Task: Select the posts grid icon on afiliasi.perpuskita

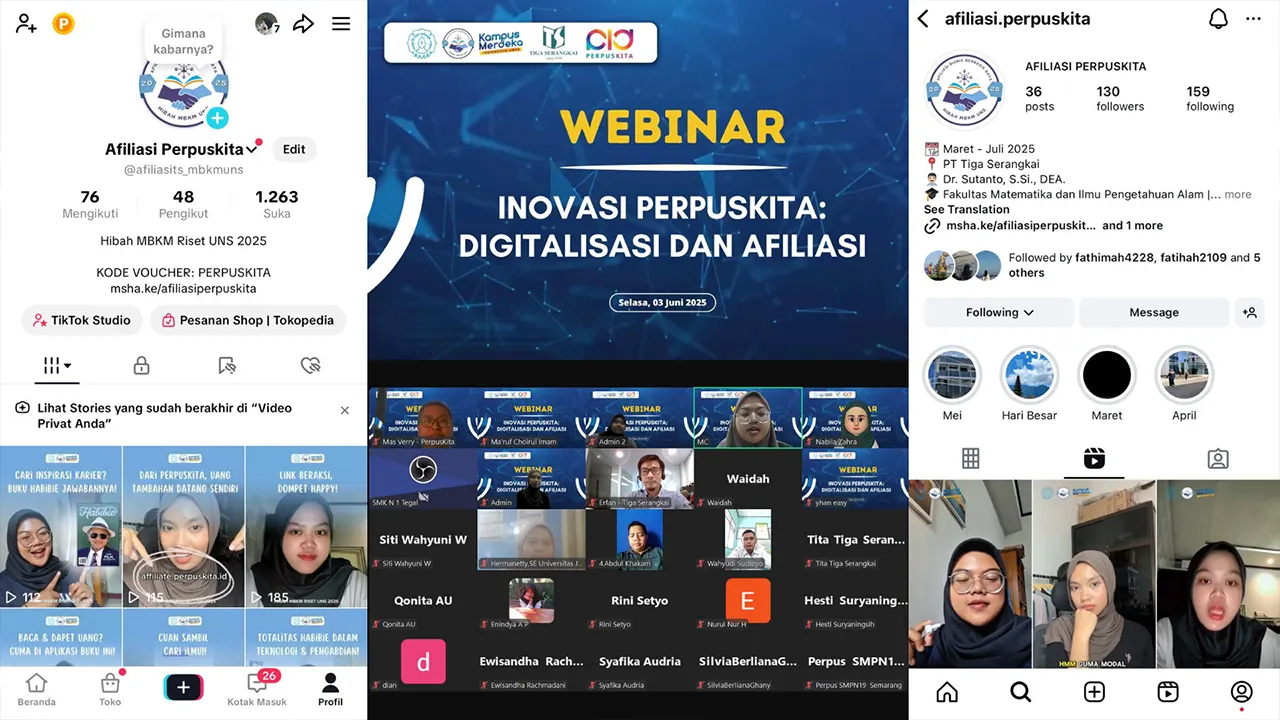Action: 970,458
